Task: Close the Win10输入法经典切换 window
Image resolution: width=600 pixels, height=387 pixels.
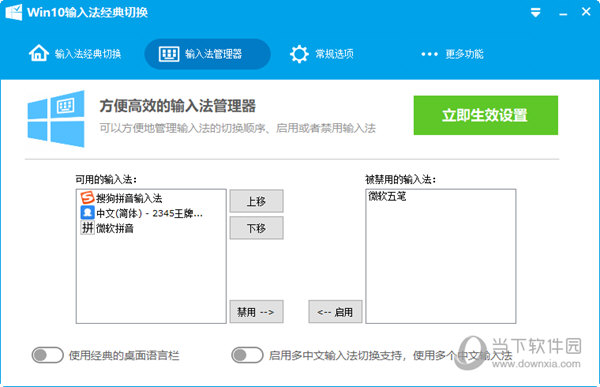Action: [x=586, y=12]
